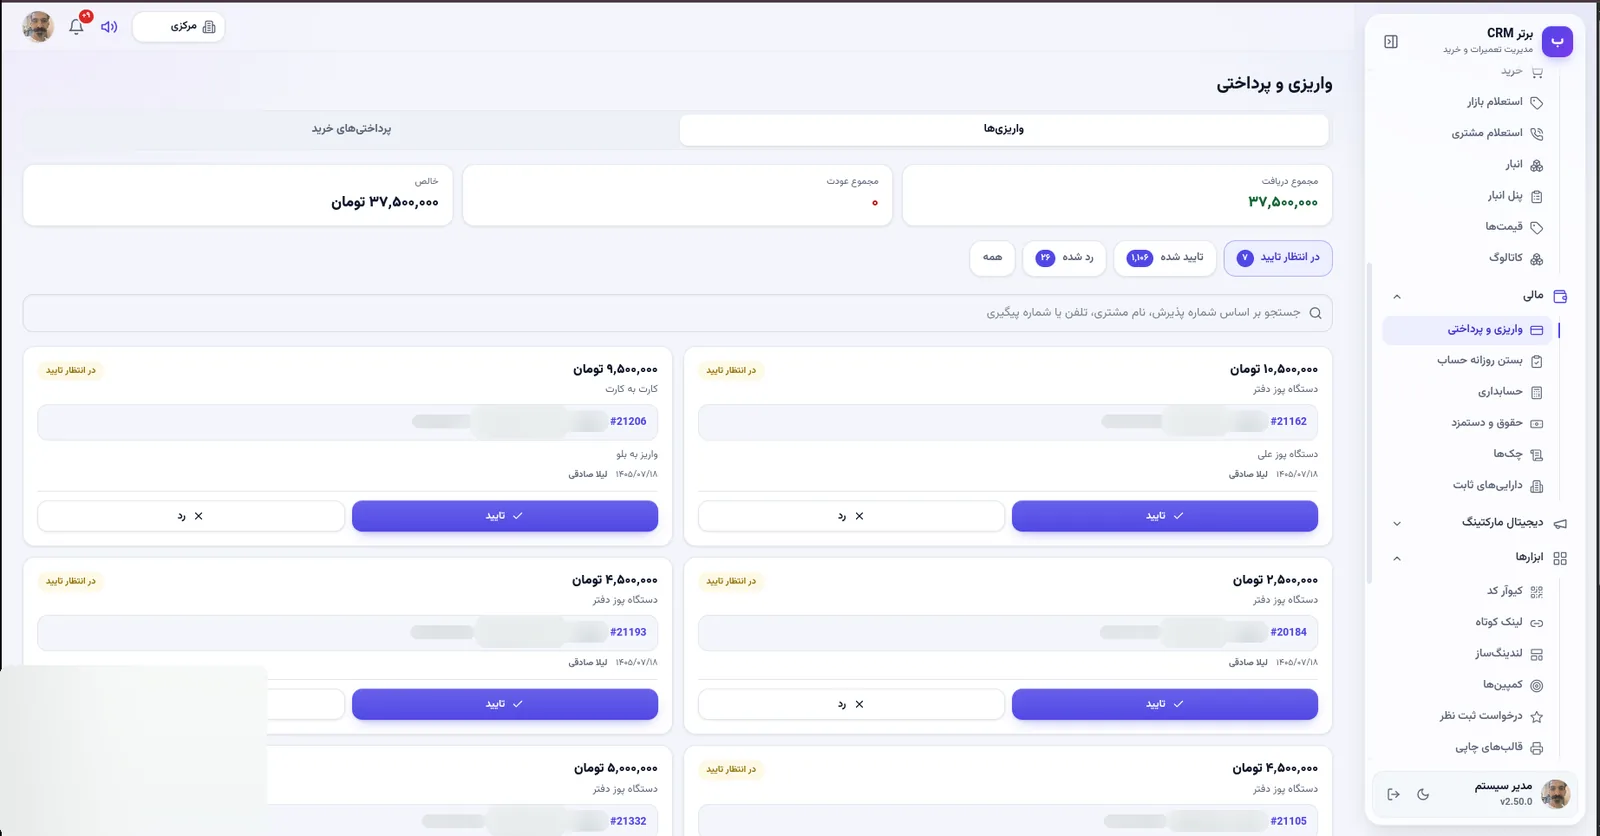
Task: Switch to پرداختی‌های خرید tab
Action: point(351,129)
